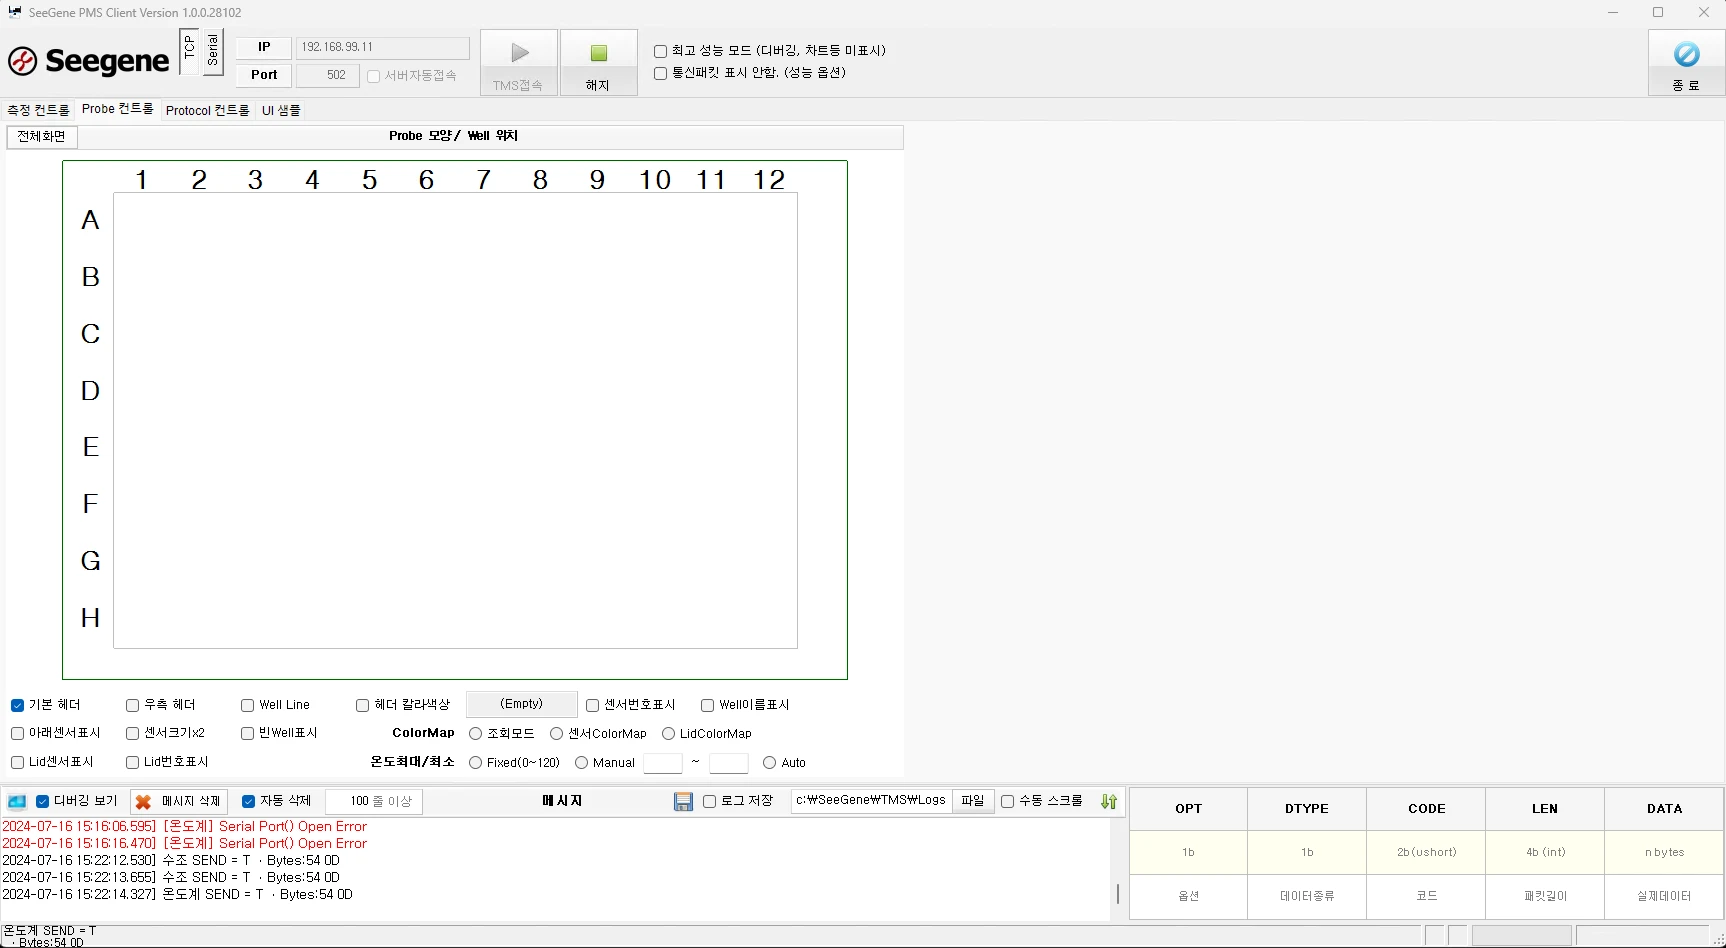The height and width of the screenshot is (948, 1726).
Task: Enable 통신패킷 표시 안함 checkbox
Action: point(660,73)
